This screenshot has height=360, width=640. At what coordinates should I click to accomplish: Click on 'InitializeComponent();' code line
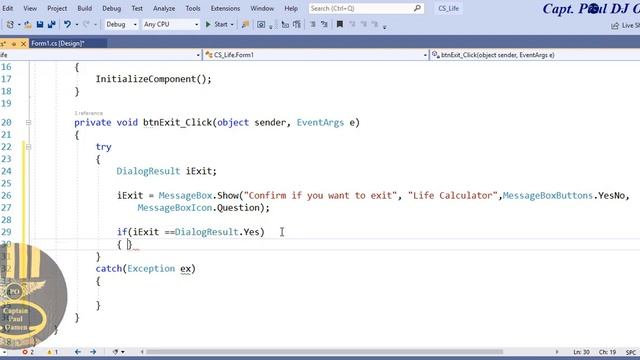(x=153, y=79)
